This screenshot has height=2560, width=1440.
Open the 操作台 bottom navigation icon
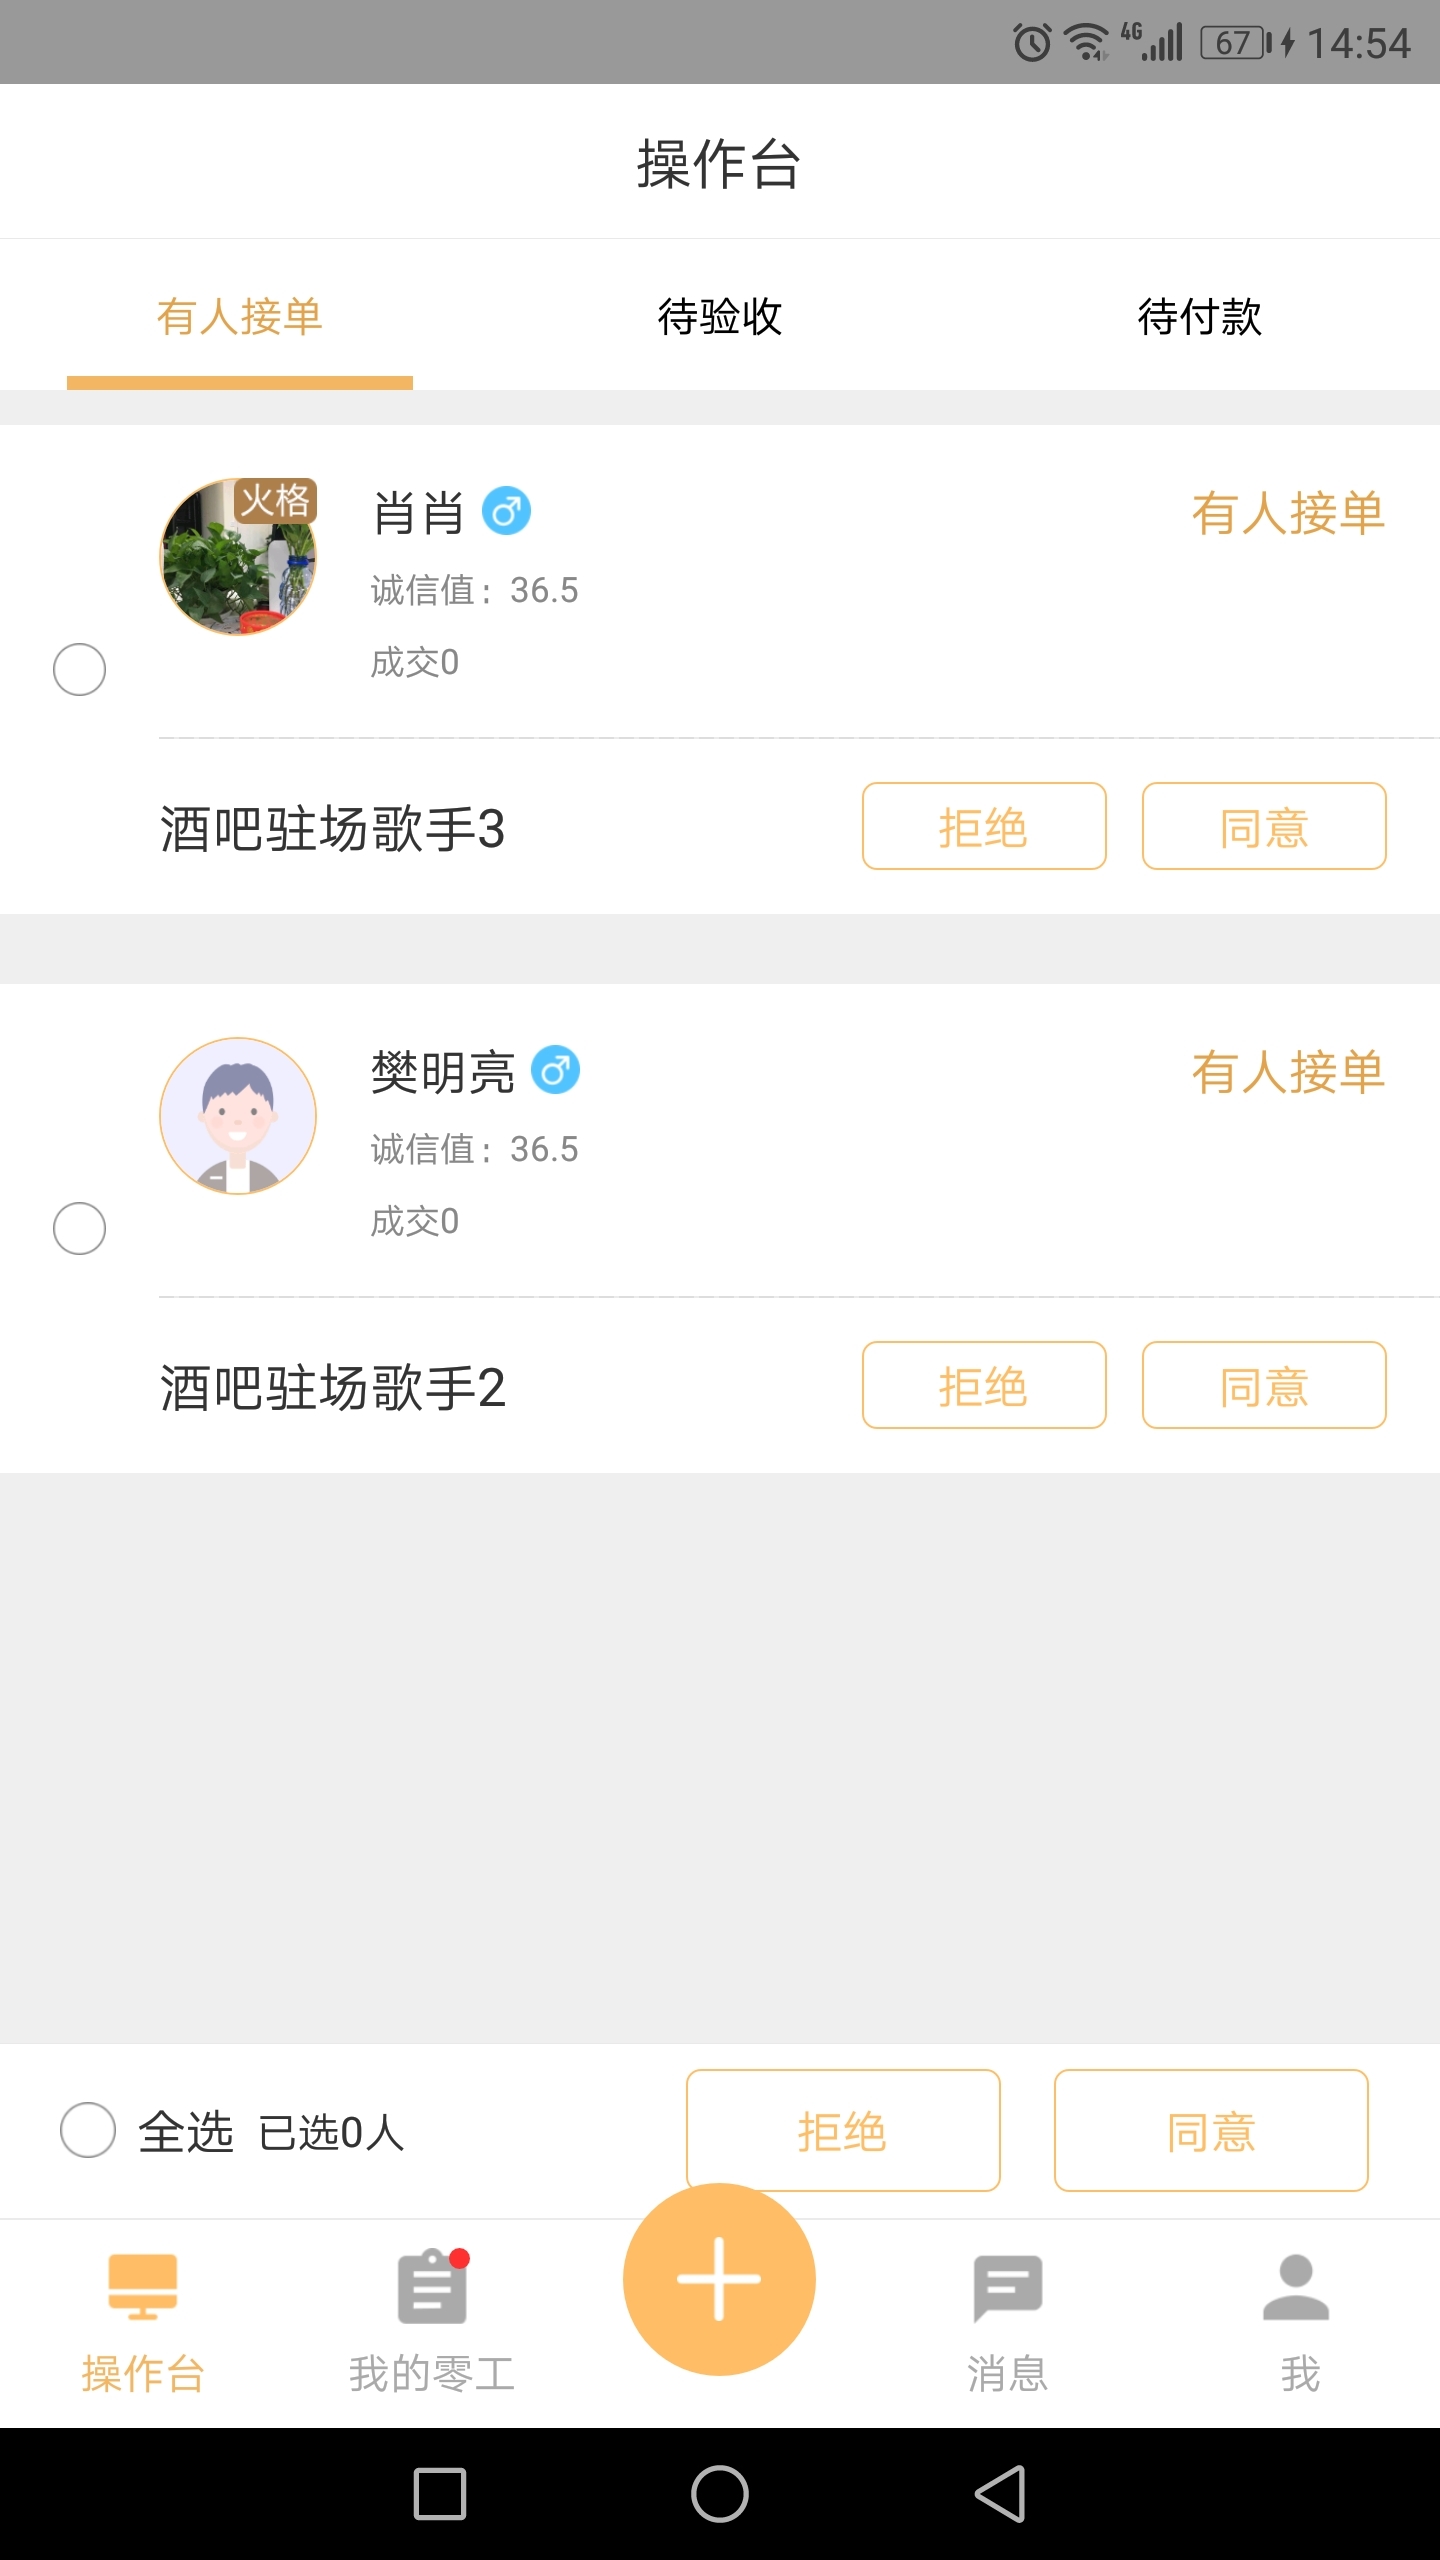coord(143,2285)
